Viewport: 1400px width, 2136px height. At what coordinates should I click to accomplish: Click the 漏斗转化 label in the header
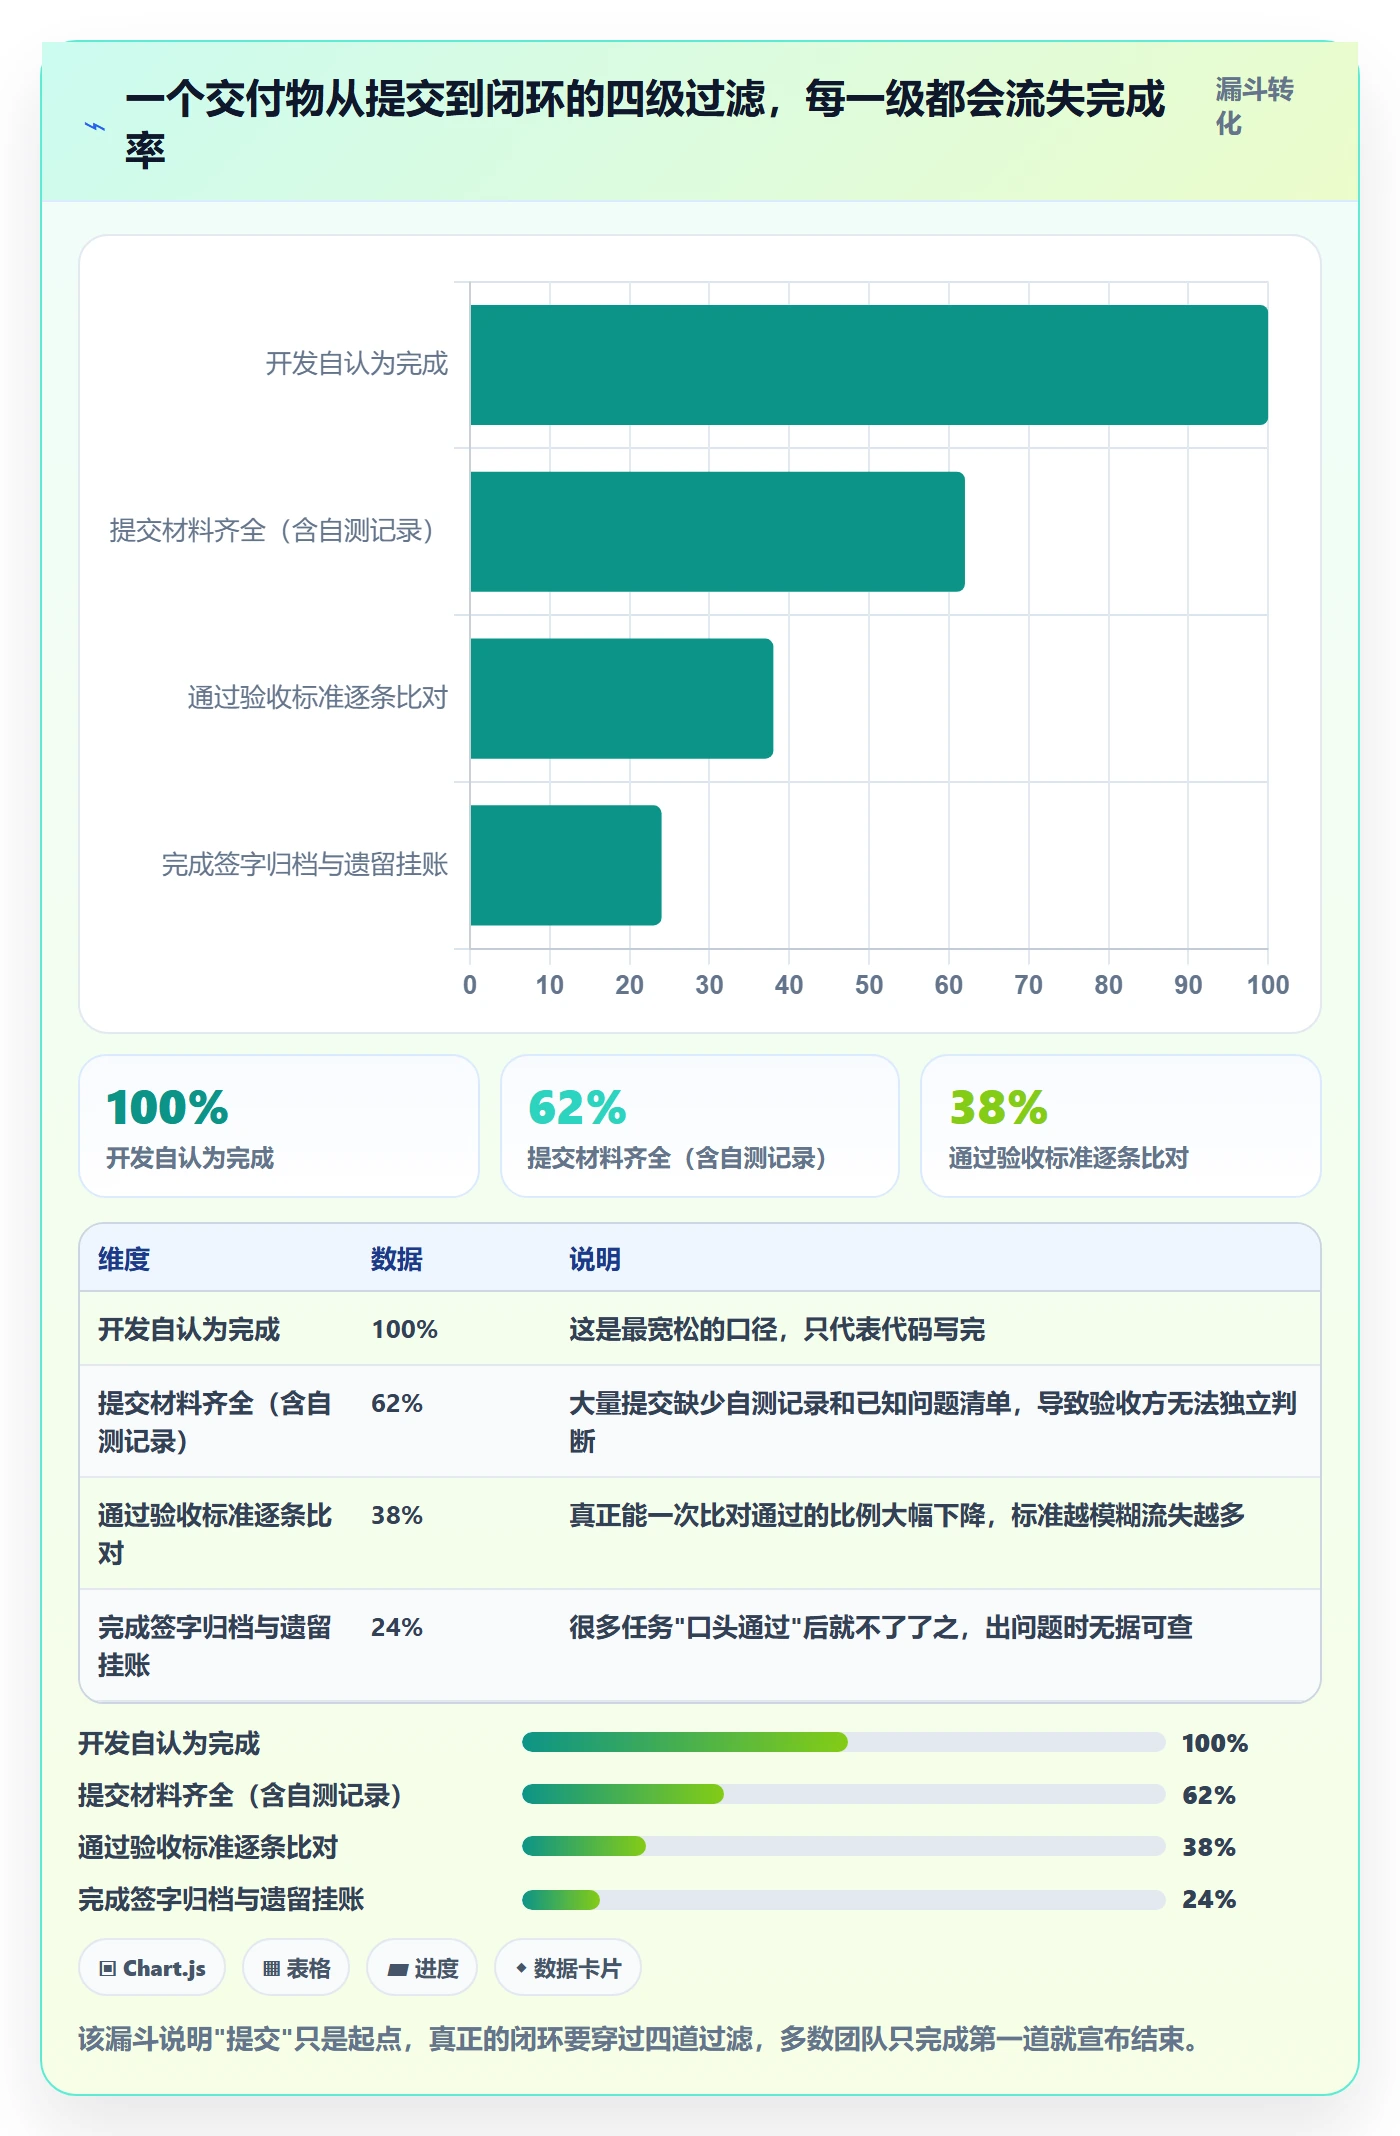tap(1254, 106)
